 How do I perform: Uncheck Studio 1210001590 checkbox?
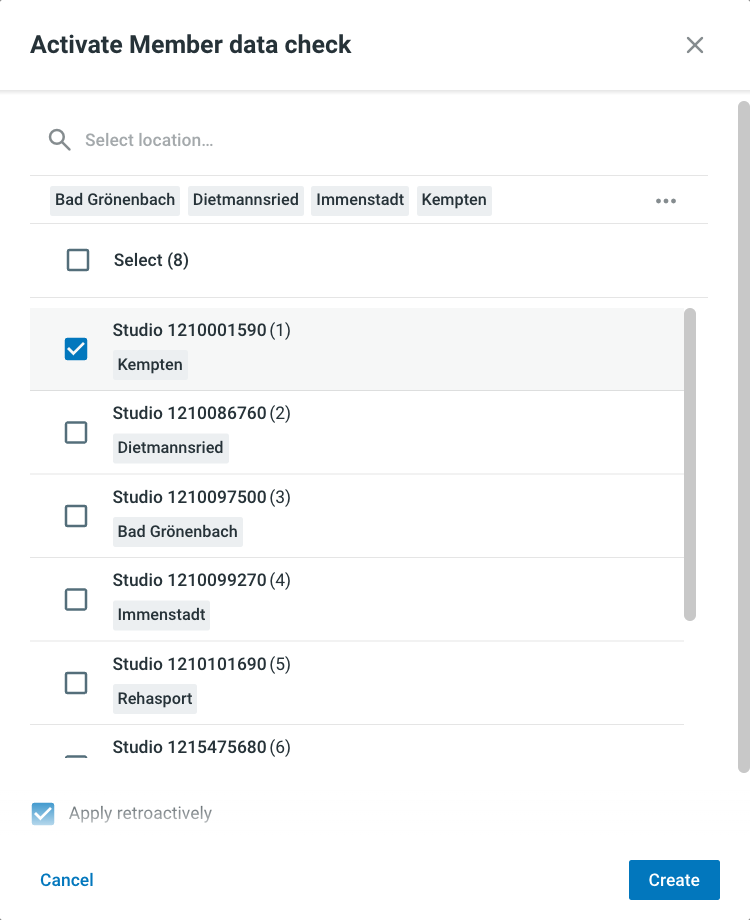click(76, 349)
